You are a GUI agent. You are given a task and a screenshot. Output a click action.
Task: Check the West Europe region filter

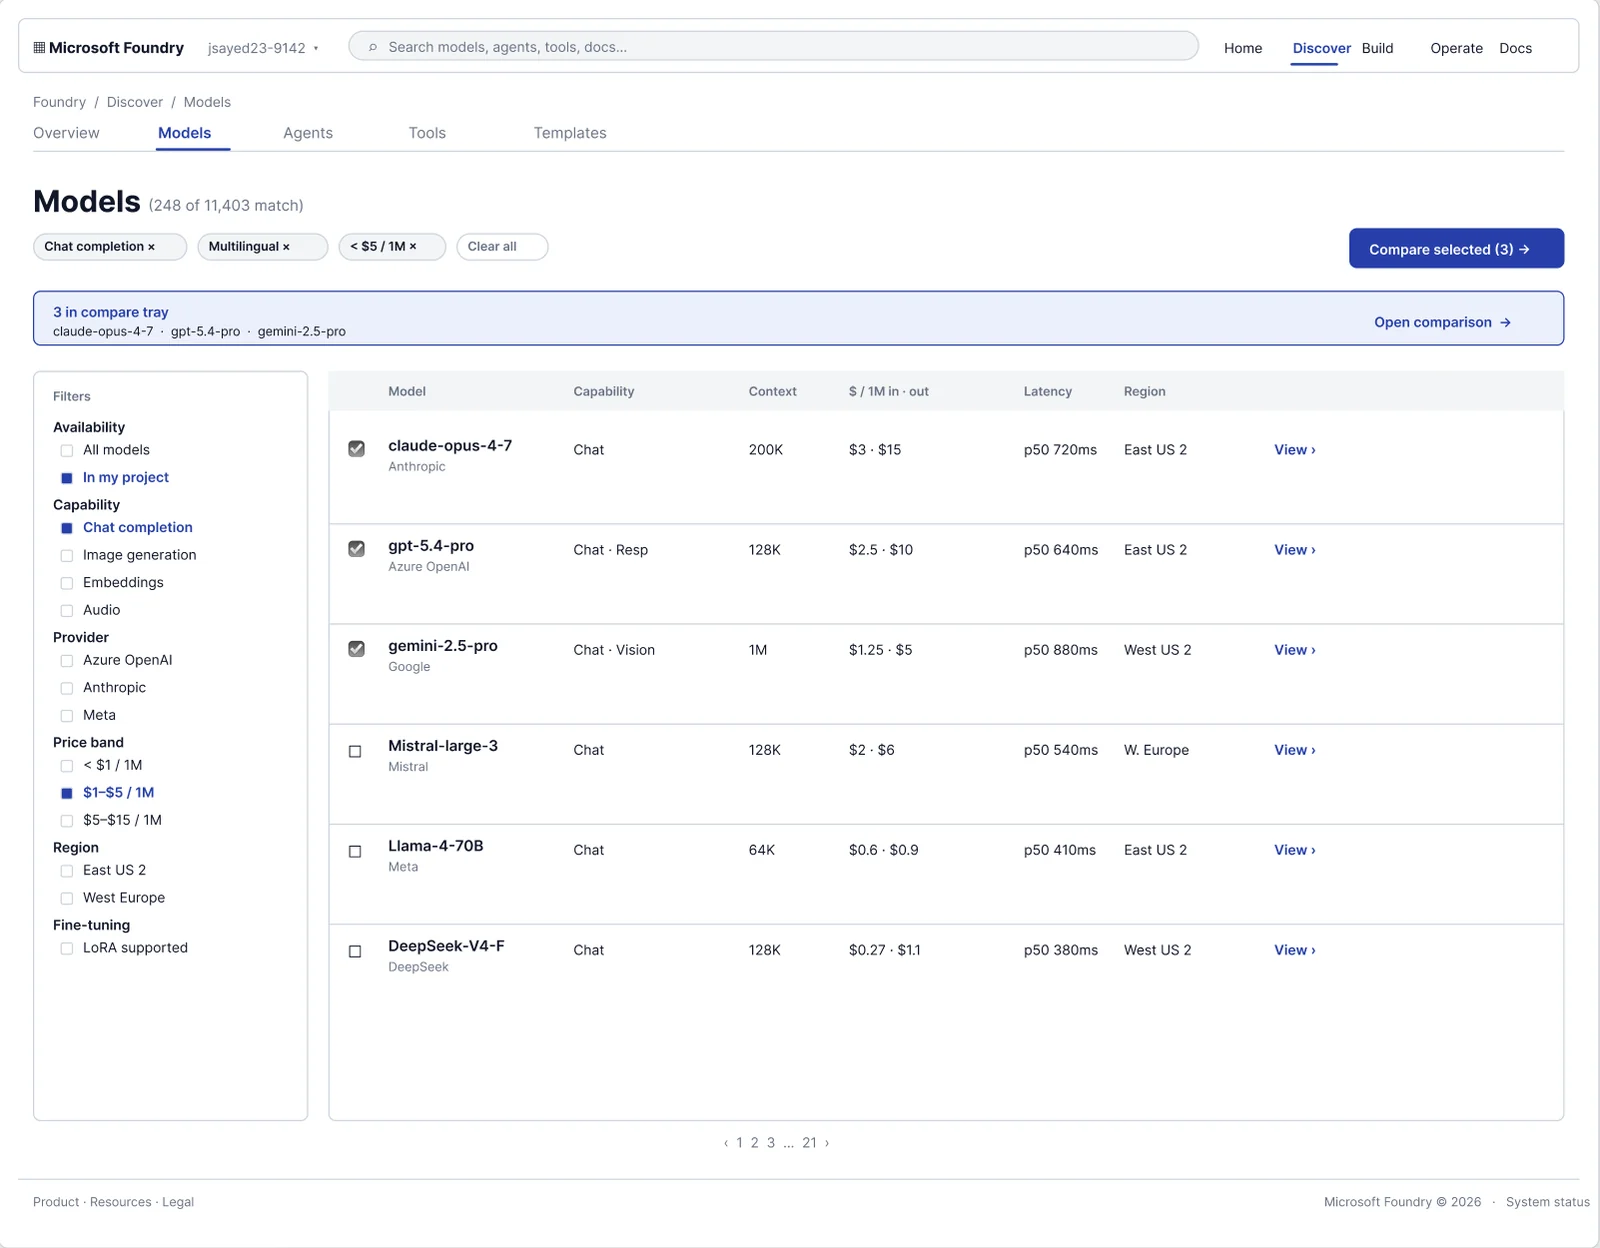click(67, 898)
